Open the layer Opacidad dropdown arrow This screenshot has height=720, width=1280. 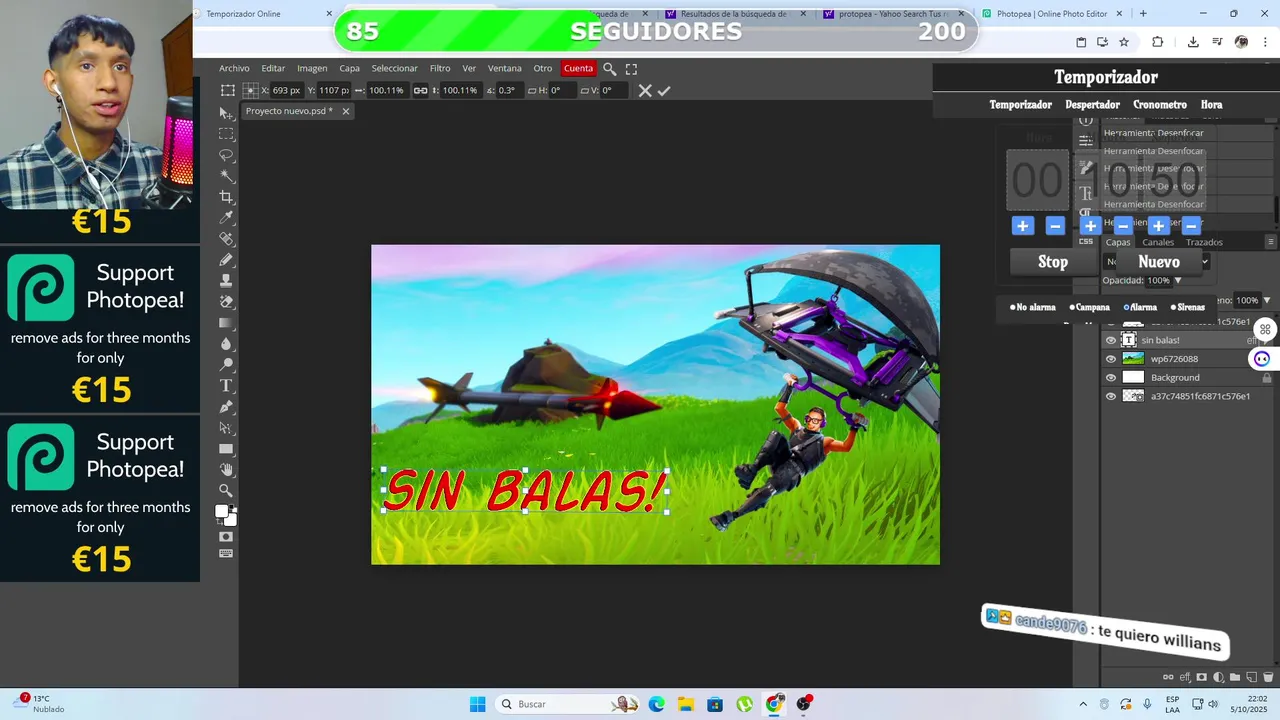(x=1178, y=281)
